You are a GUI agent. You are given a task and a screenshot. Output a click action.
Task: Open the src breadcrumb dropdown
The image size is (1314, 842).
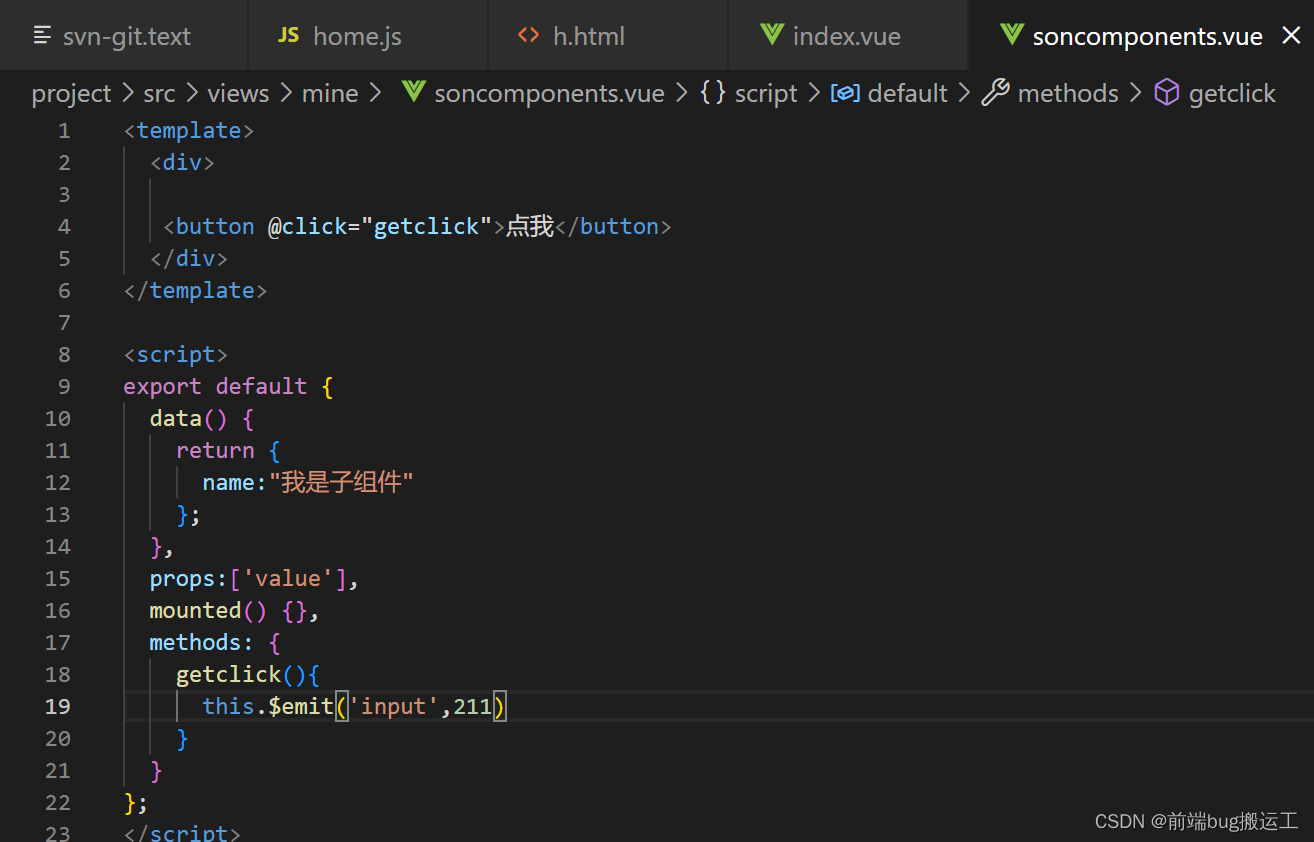coord(159,92)
